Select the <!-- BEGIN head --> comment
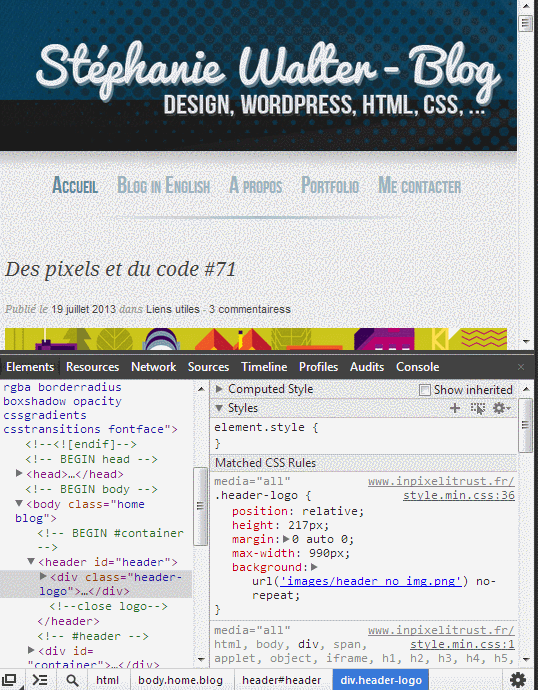This screenshot has width=538, height=690. (91, 459)
